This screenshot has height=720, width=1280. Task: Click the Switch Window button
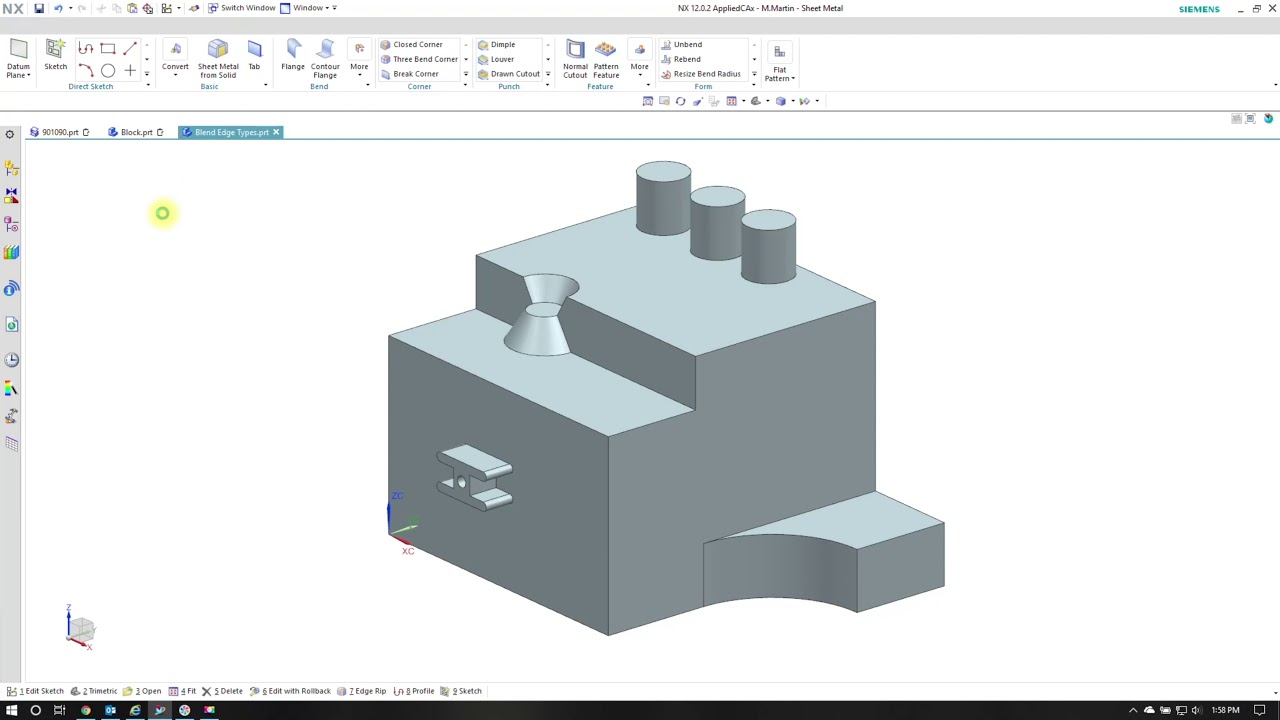(241, 8)
